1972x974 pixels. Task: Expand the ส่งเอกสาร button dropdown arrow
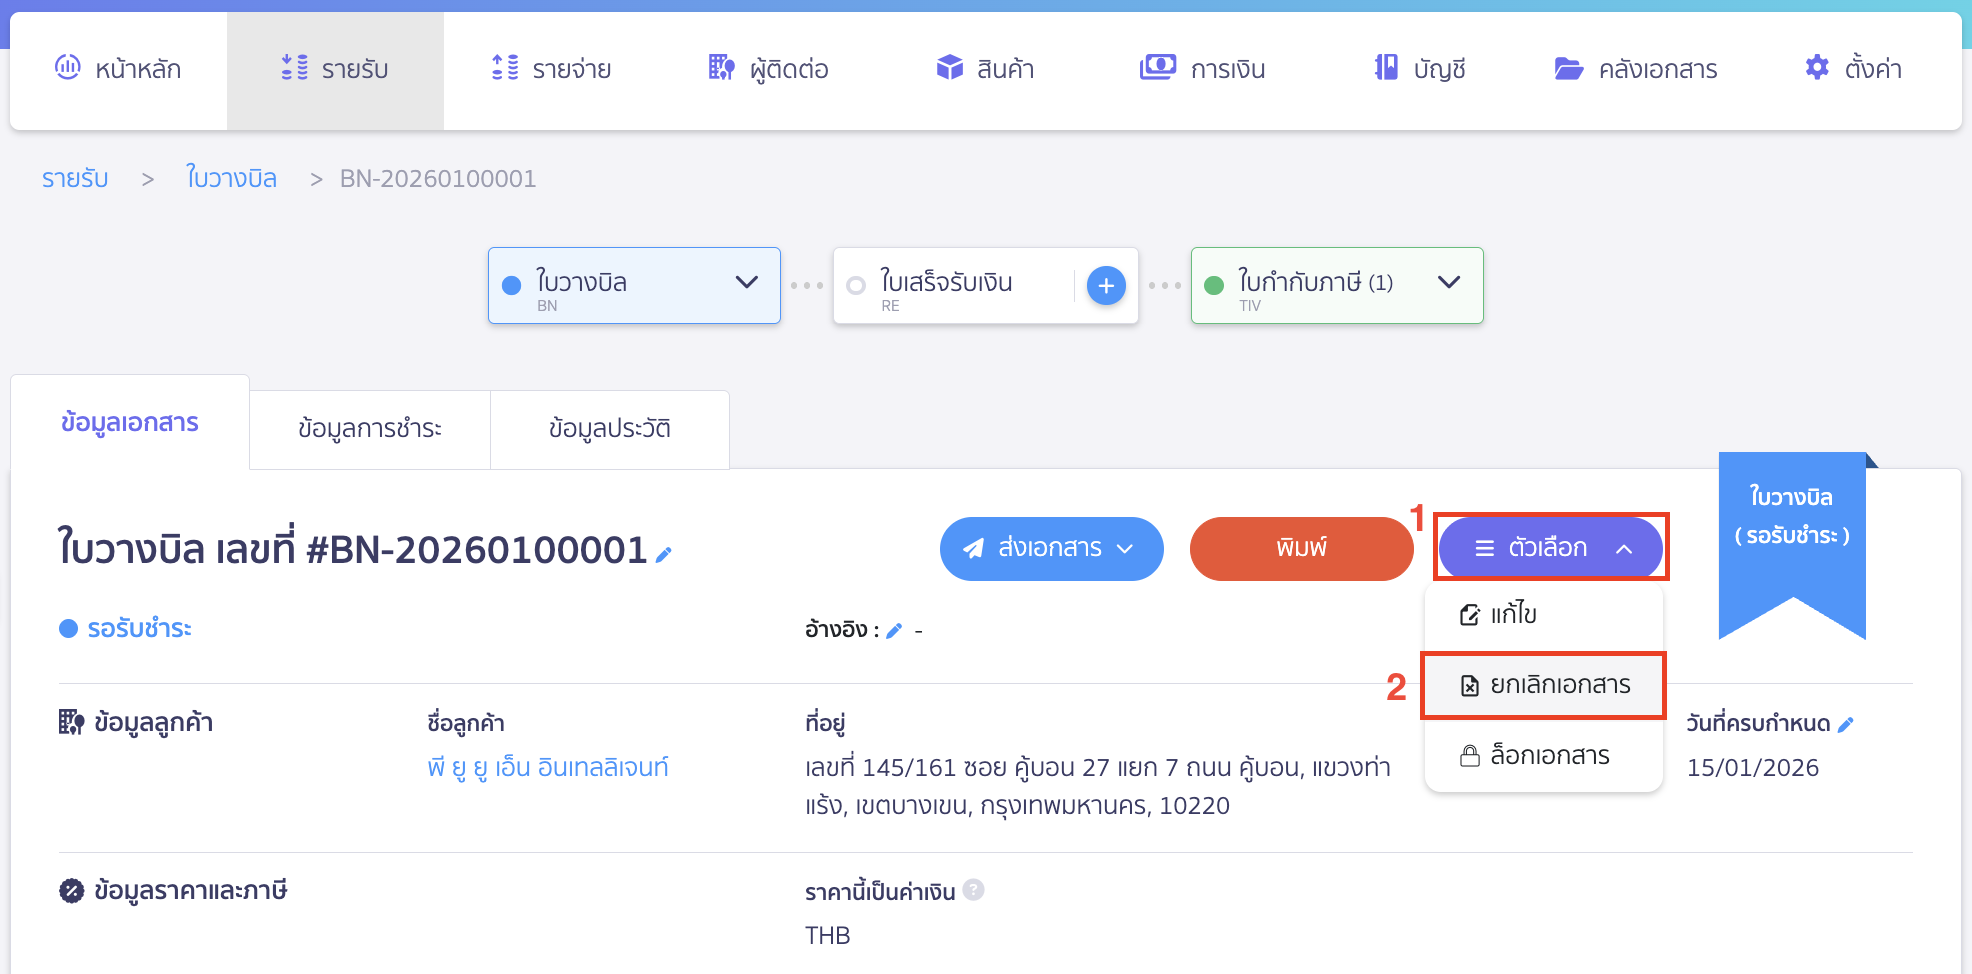pyautogui.click(x=1128, y=548)
